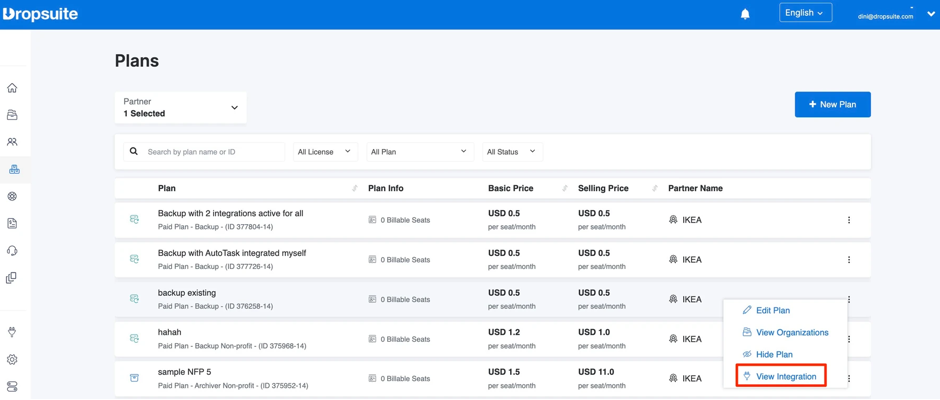The height and width of the screenshot is (400, 940).
Task: Open the headset support icon in sidebar
Action: coord(13,251)
